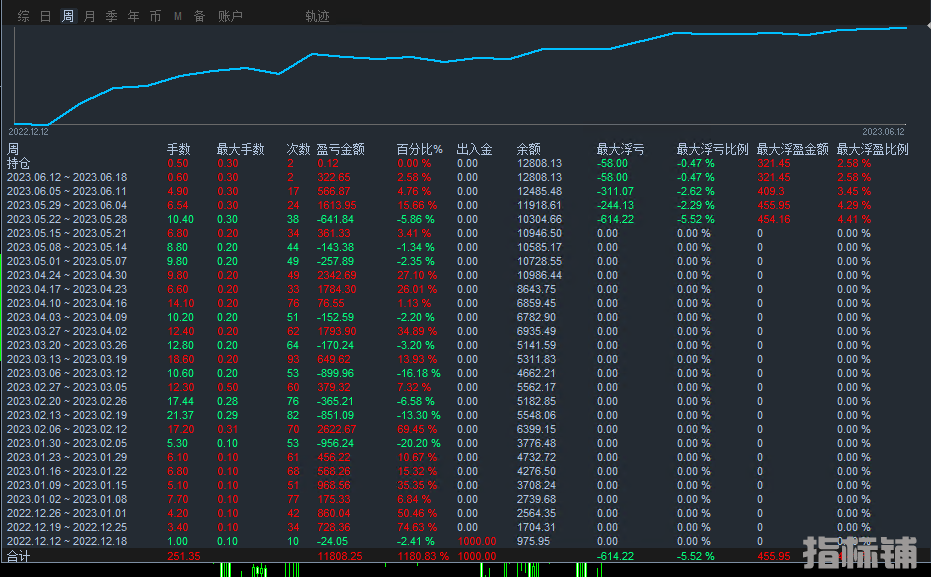Switch to the 年 yearly tab

(134, 16)
